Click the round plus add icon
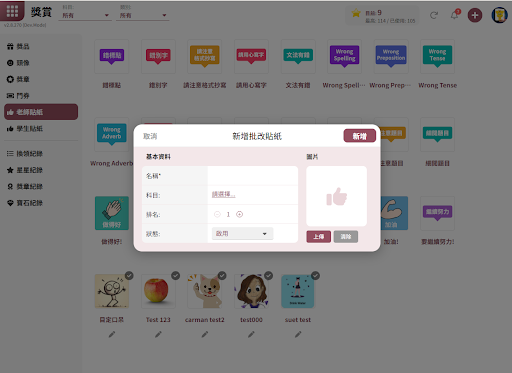 (x=475, y=15)
